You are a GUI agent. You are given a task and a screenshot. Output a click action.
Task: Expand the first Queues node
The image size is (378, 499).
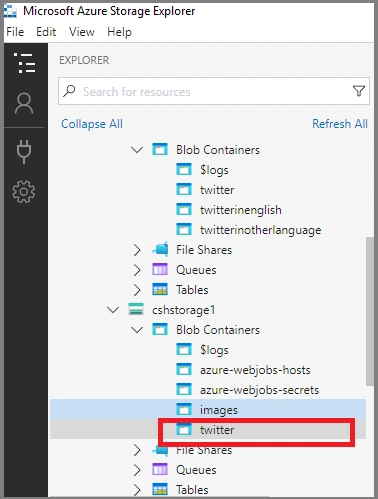pyautogui.click(x=137, y=270)
